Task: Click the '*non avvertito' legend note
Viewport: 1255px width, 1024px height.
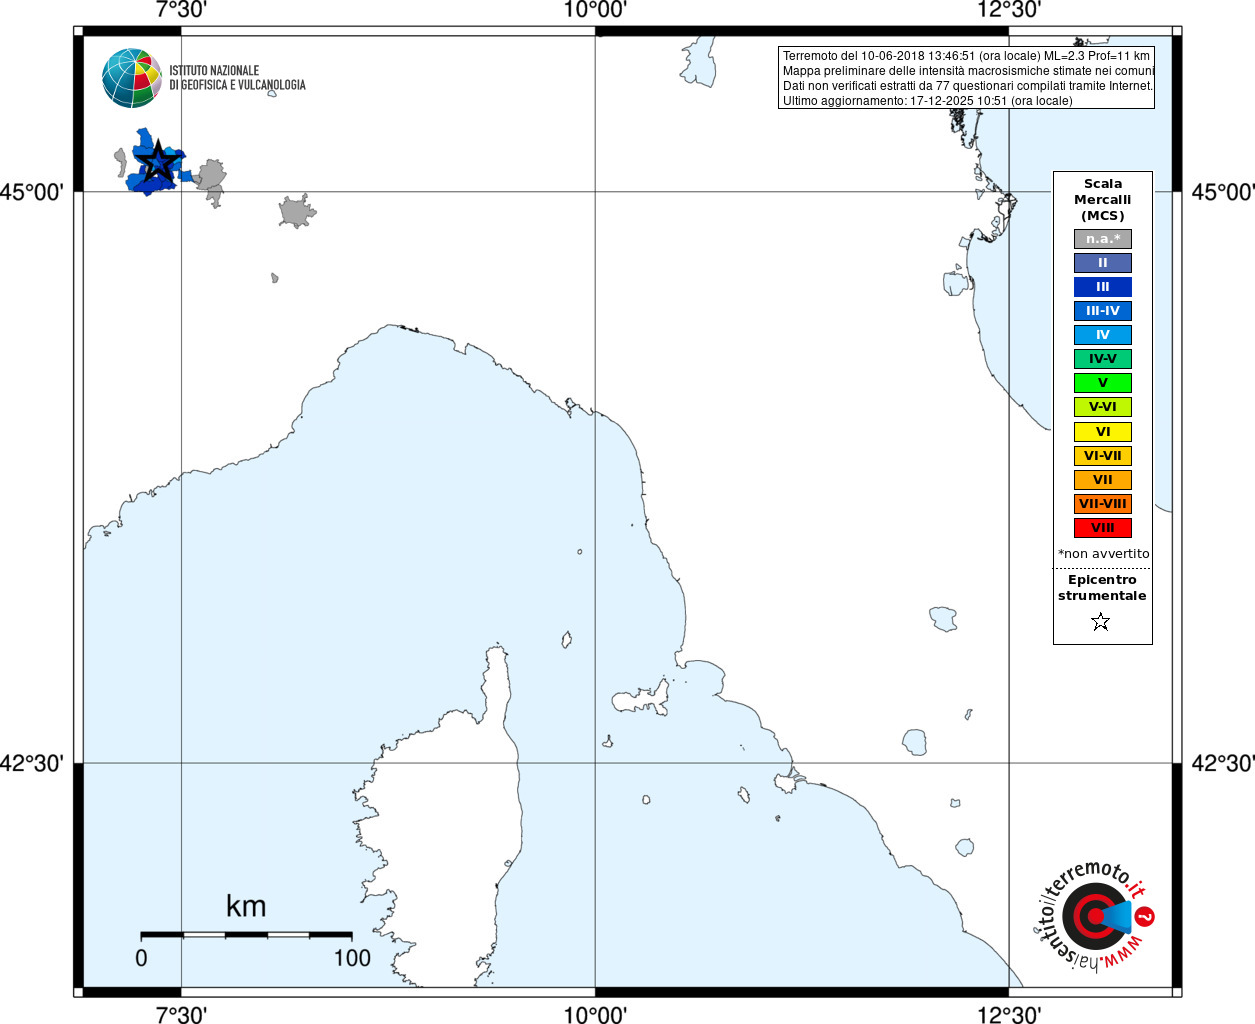Action: [x=1104, y=553]
